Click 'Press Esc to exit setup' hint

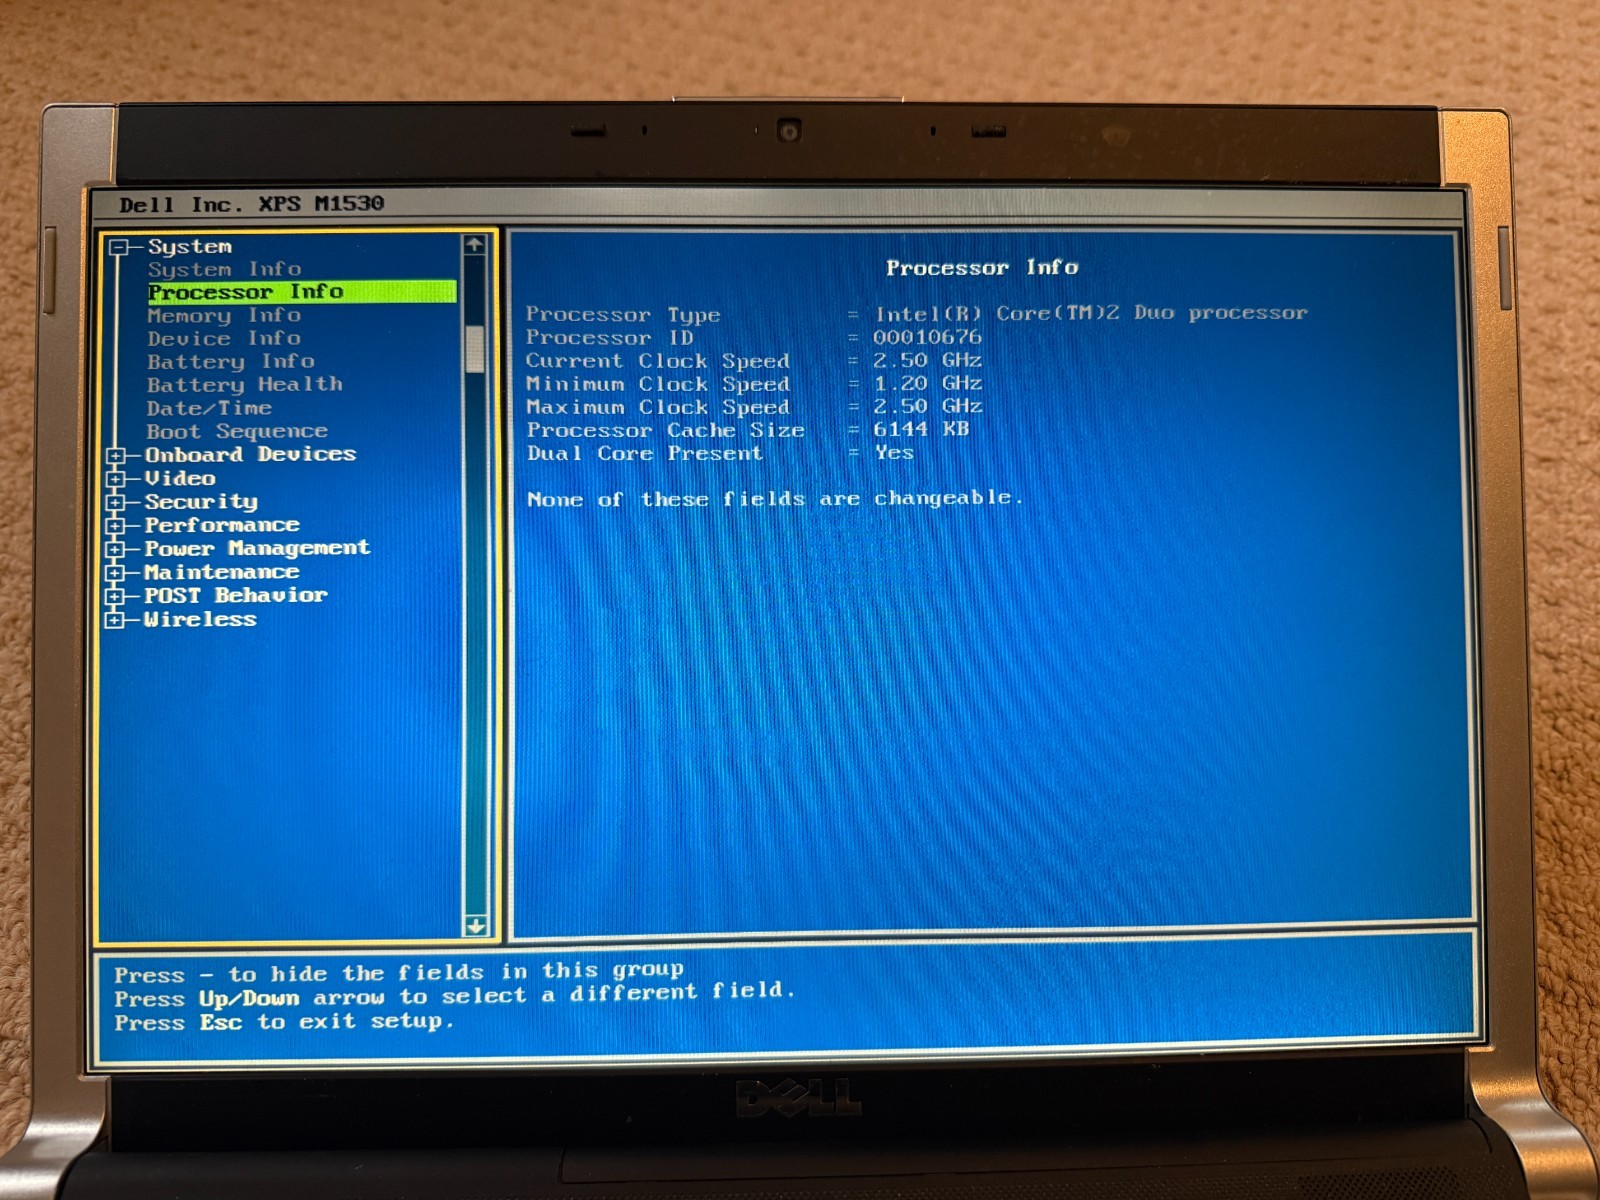[284, 1022]
